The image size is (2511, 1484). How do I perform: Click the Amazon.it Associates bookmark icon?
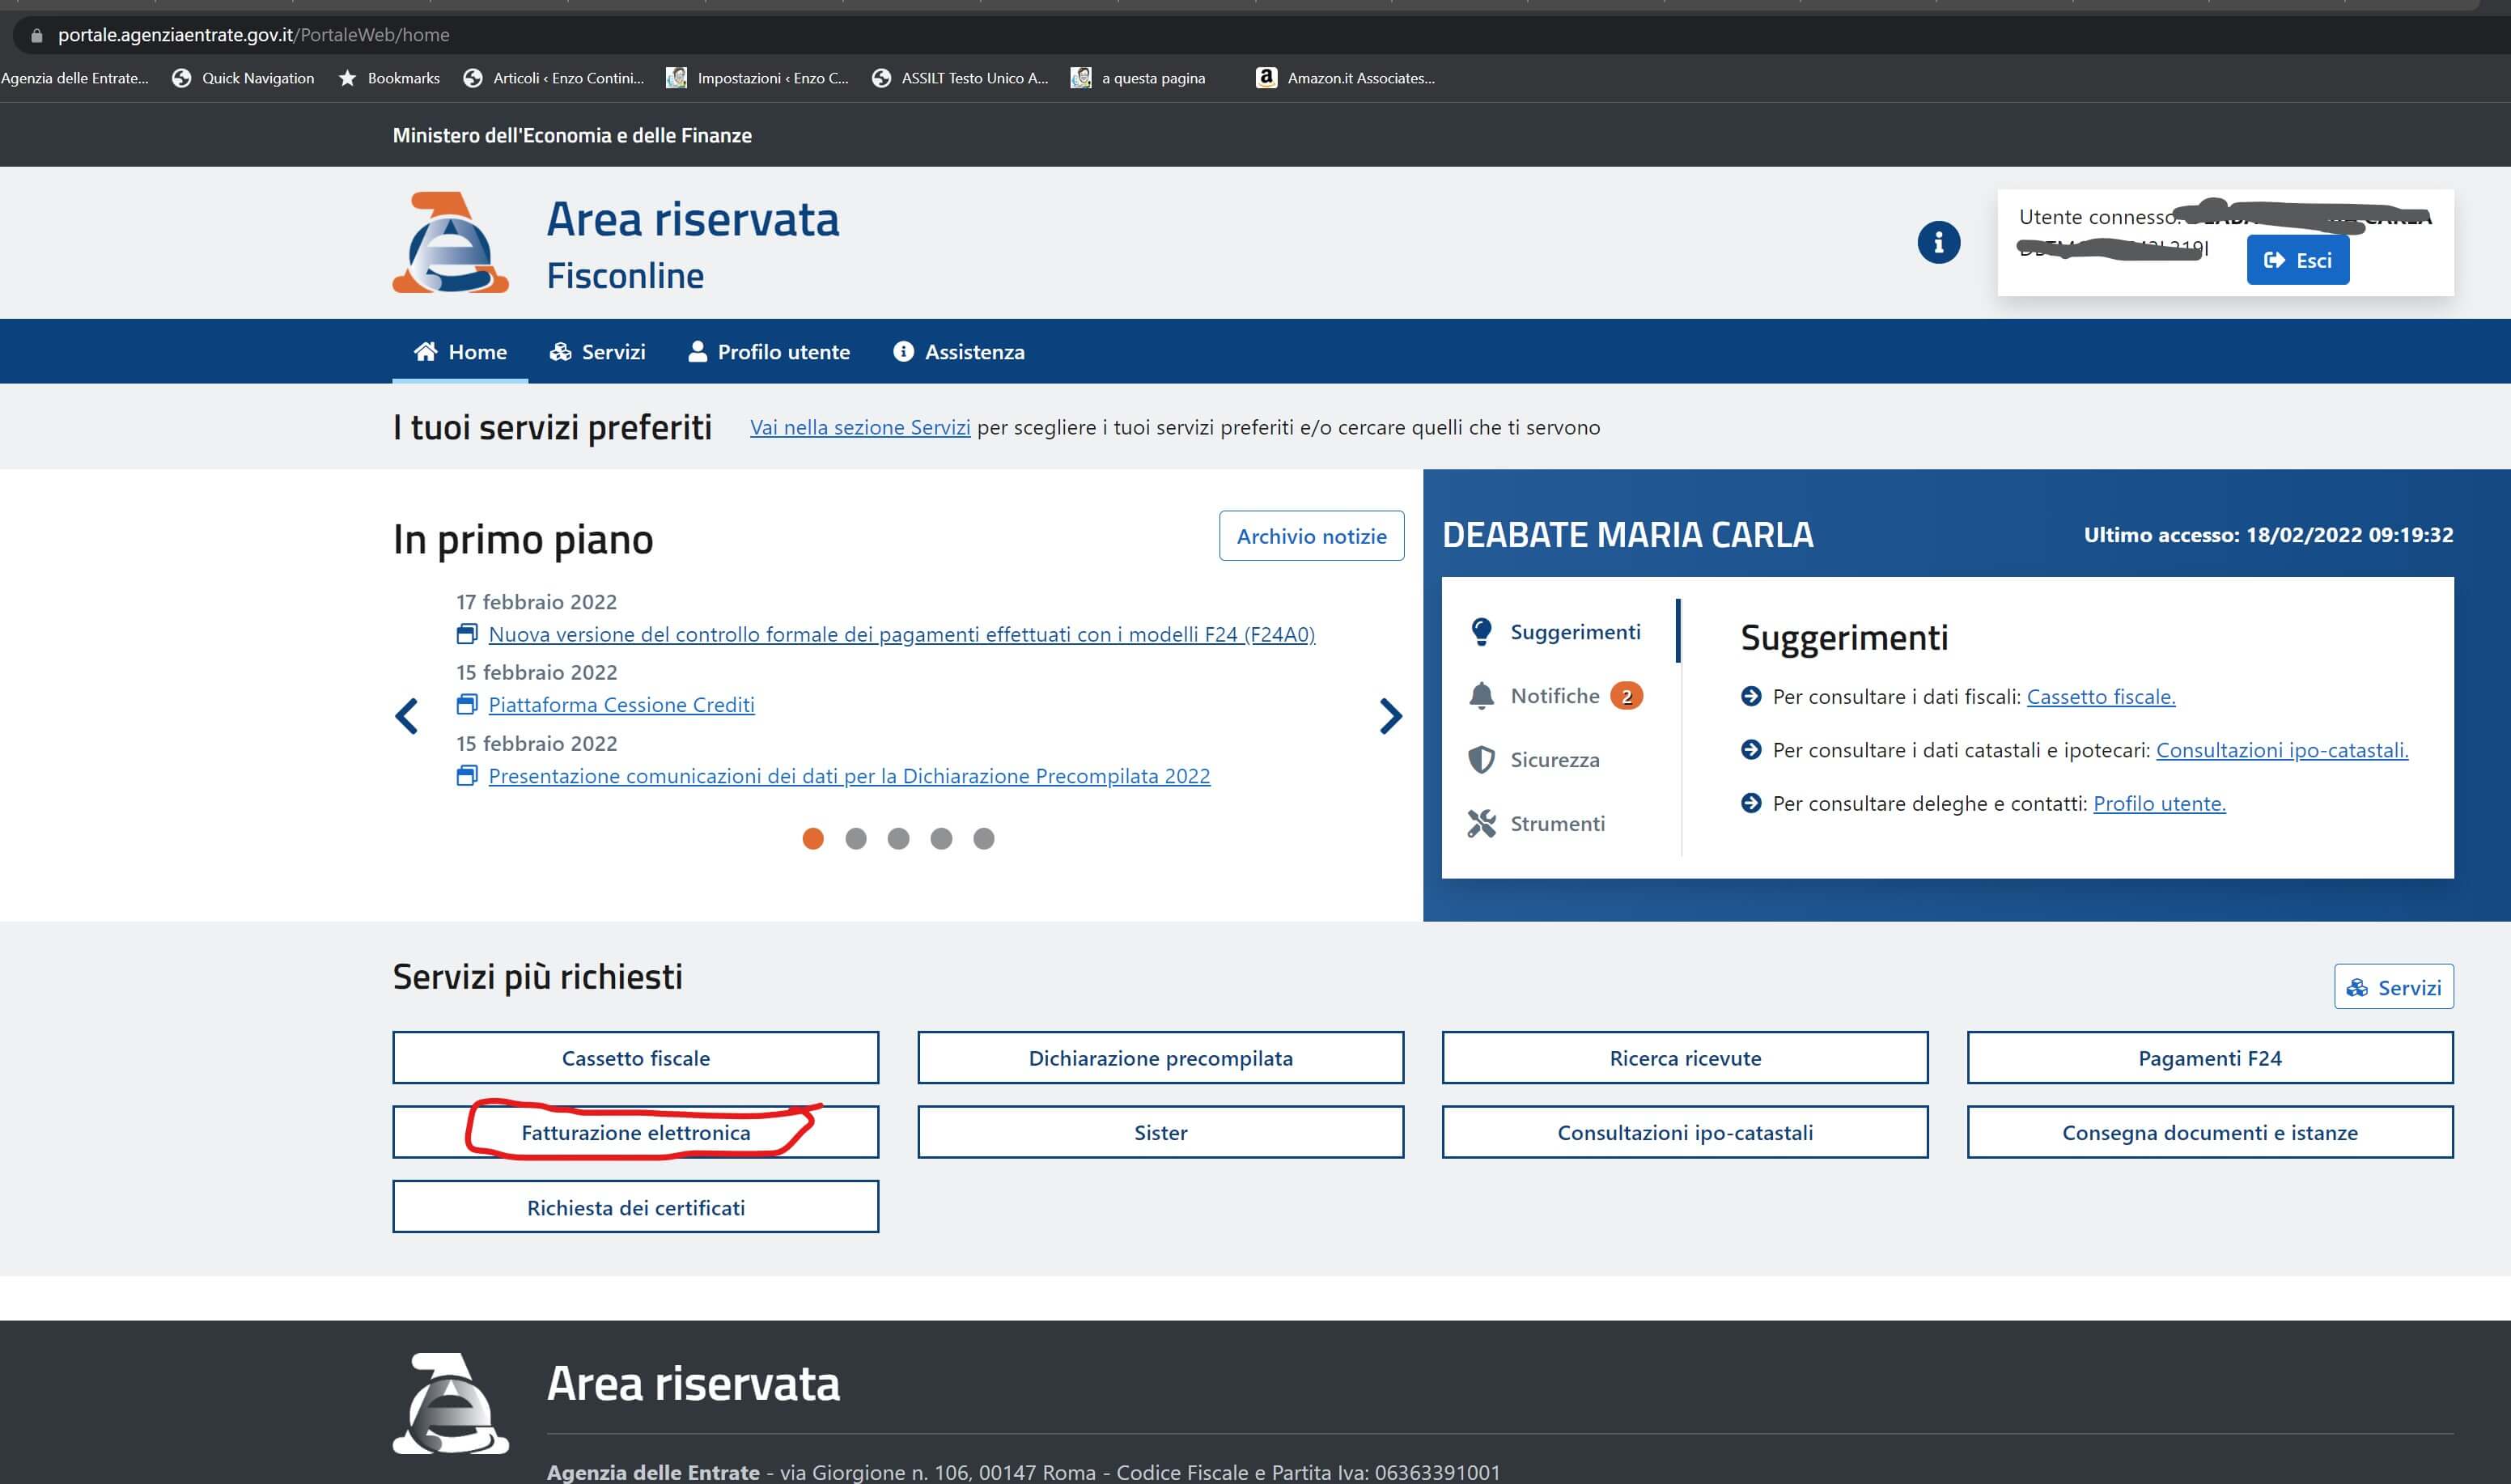(1266, 78)
